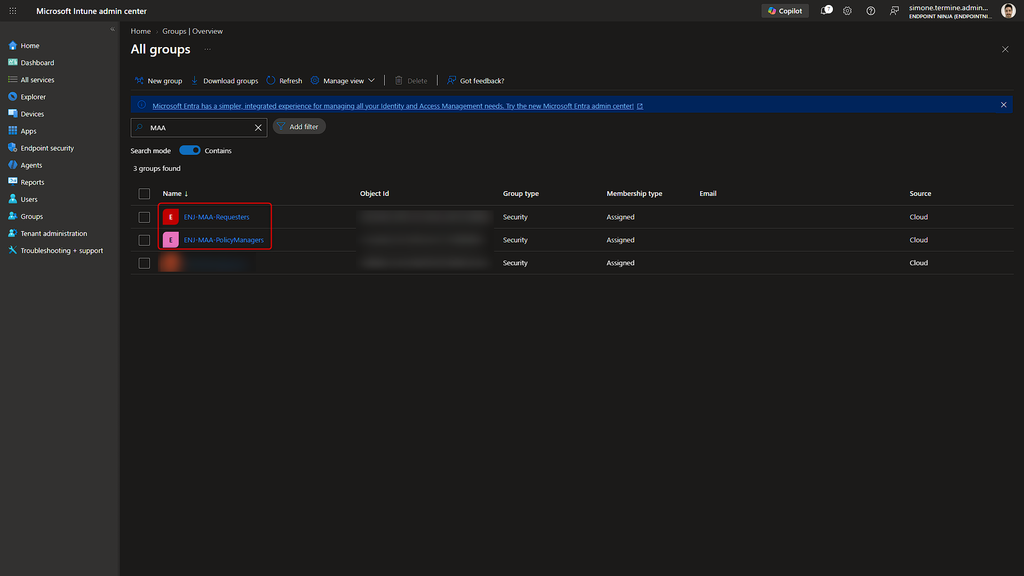
Task: Click the Delete toolbar button
Action: tap(411, 81)
